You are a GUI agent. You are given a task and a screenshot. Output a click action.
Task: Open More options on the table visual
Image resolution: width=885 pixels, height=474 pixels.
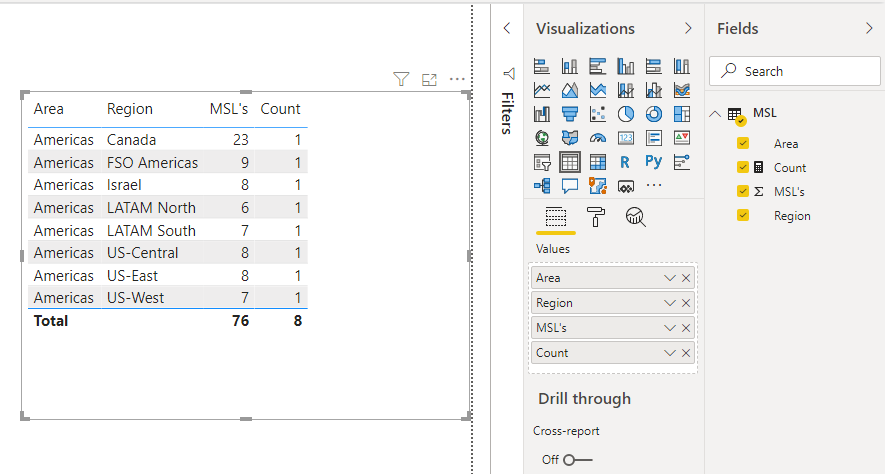tap(457, 79)
